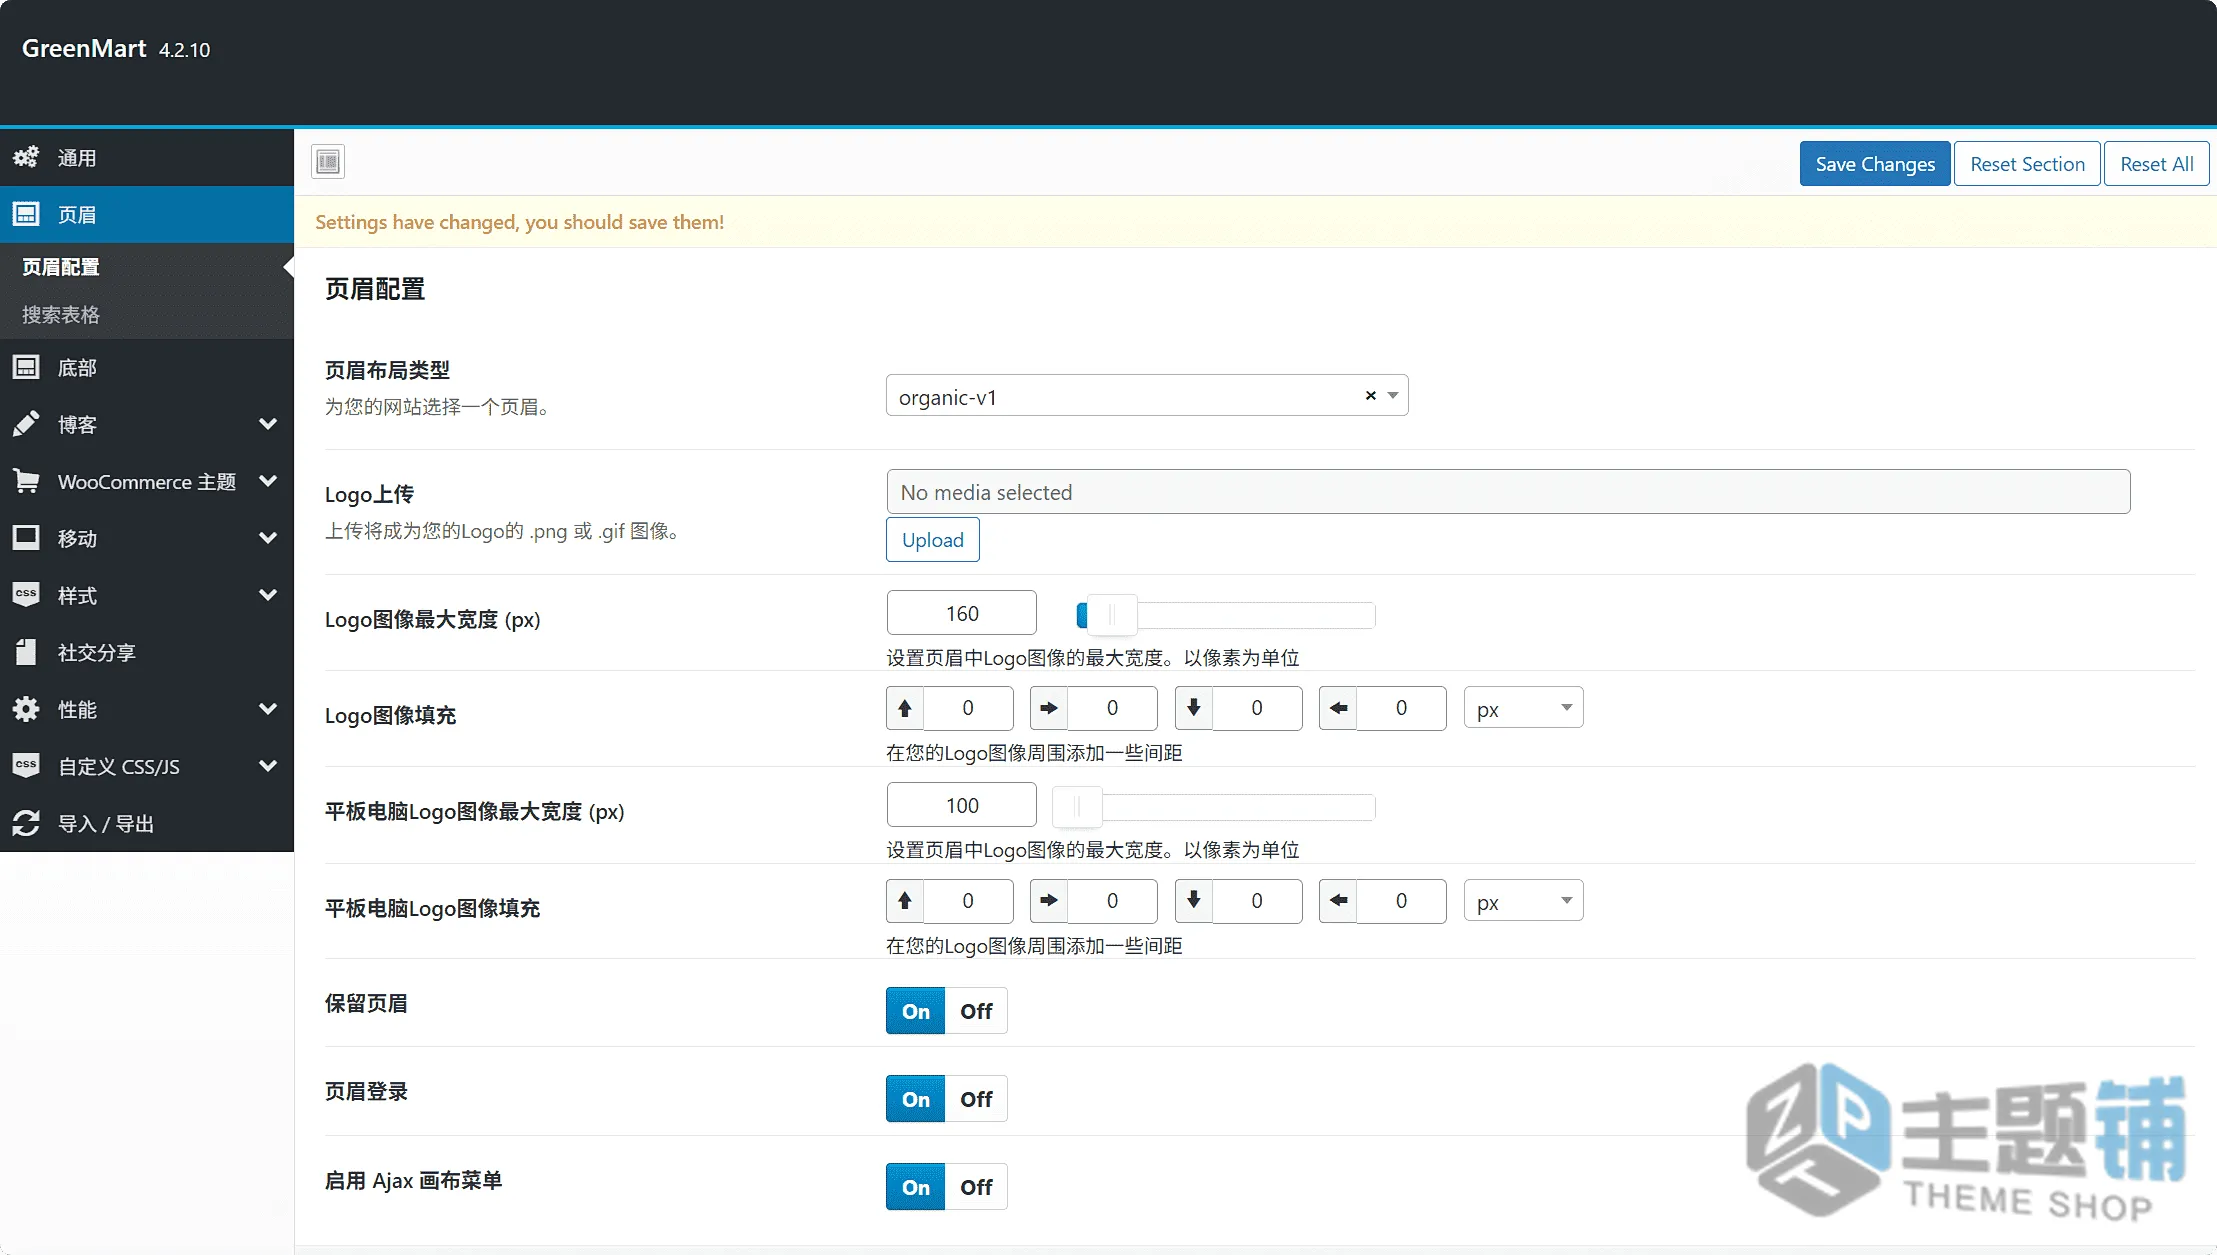This screenshot has height=1255, width=2217.
Task: Click up arrow icon in 平板电脑Logo图像填充 row
Action: [x=905, y=901]
